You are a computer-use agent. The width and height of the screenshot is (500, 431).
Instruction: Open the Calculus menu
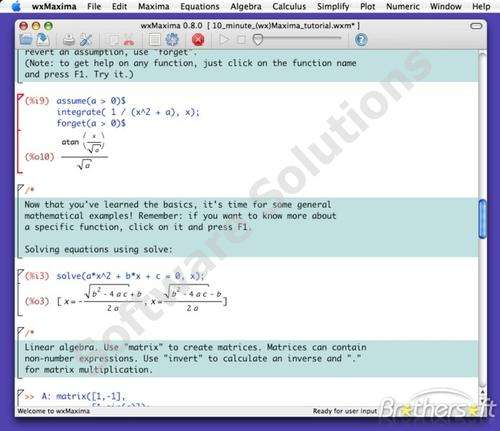coord(289,6)
